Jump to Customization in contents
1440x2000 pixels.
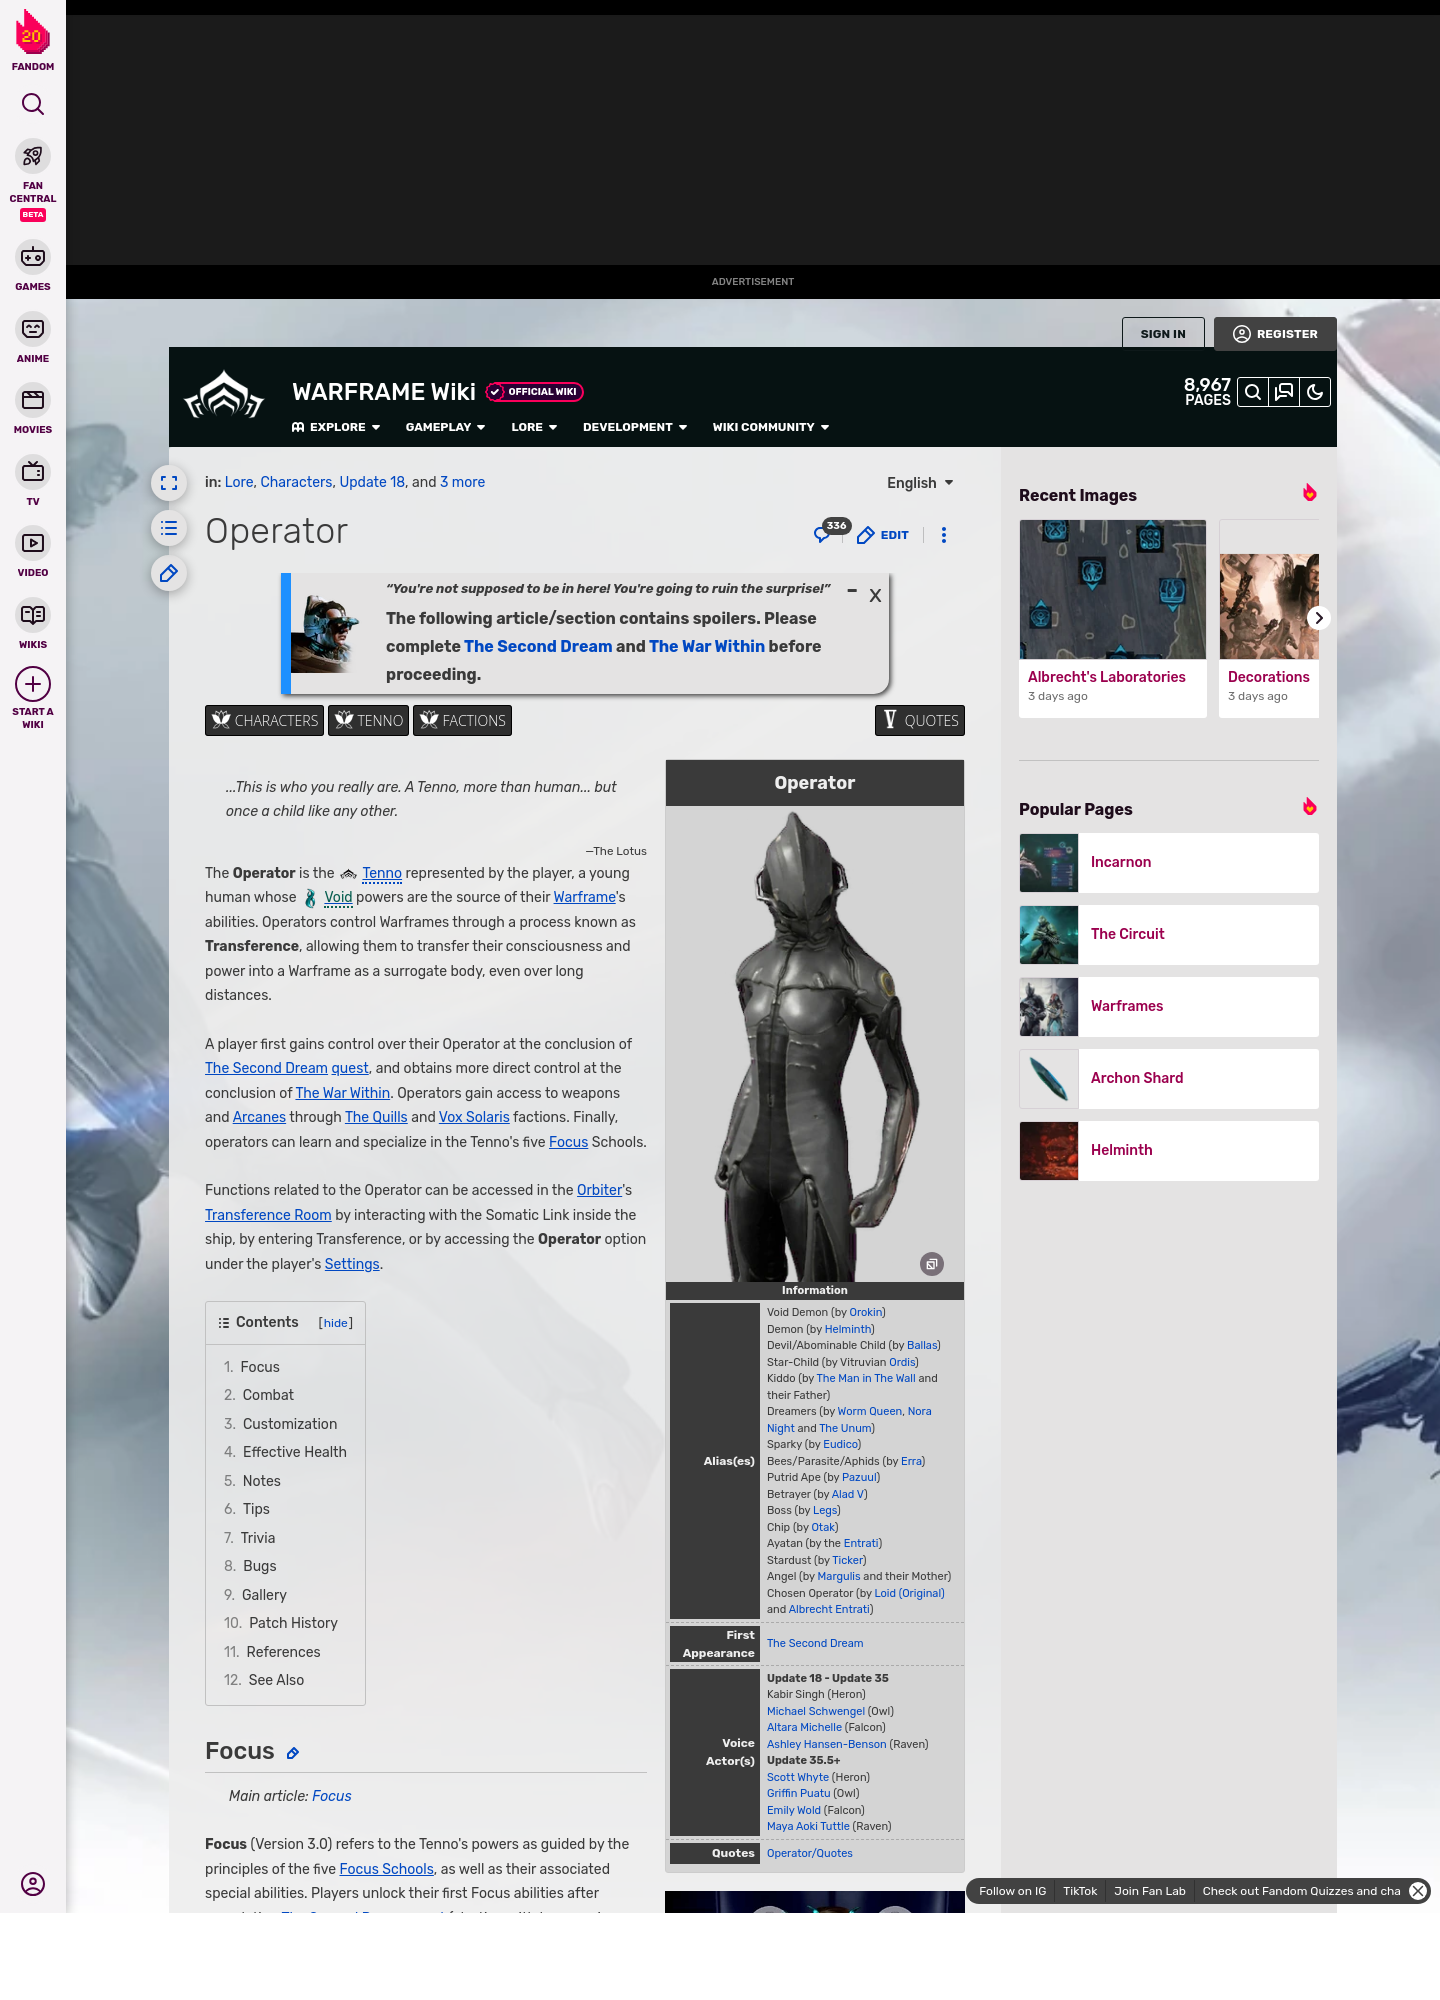(290, 1424)
